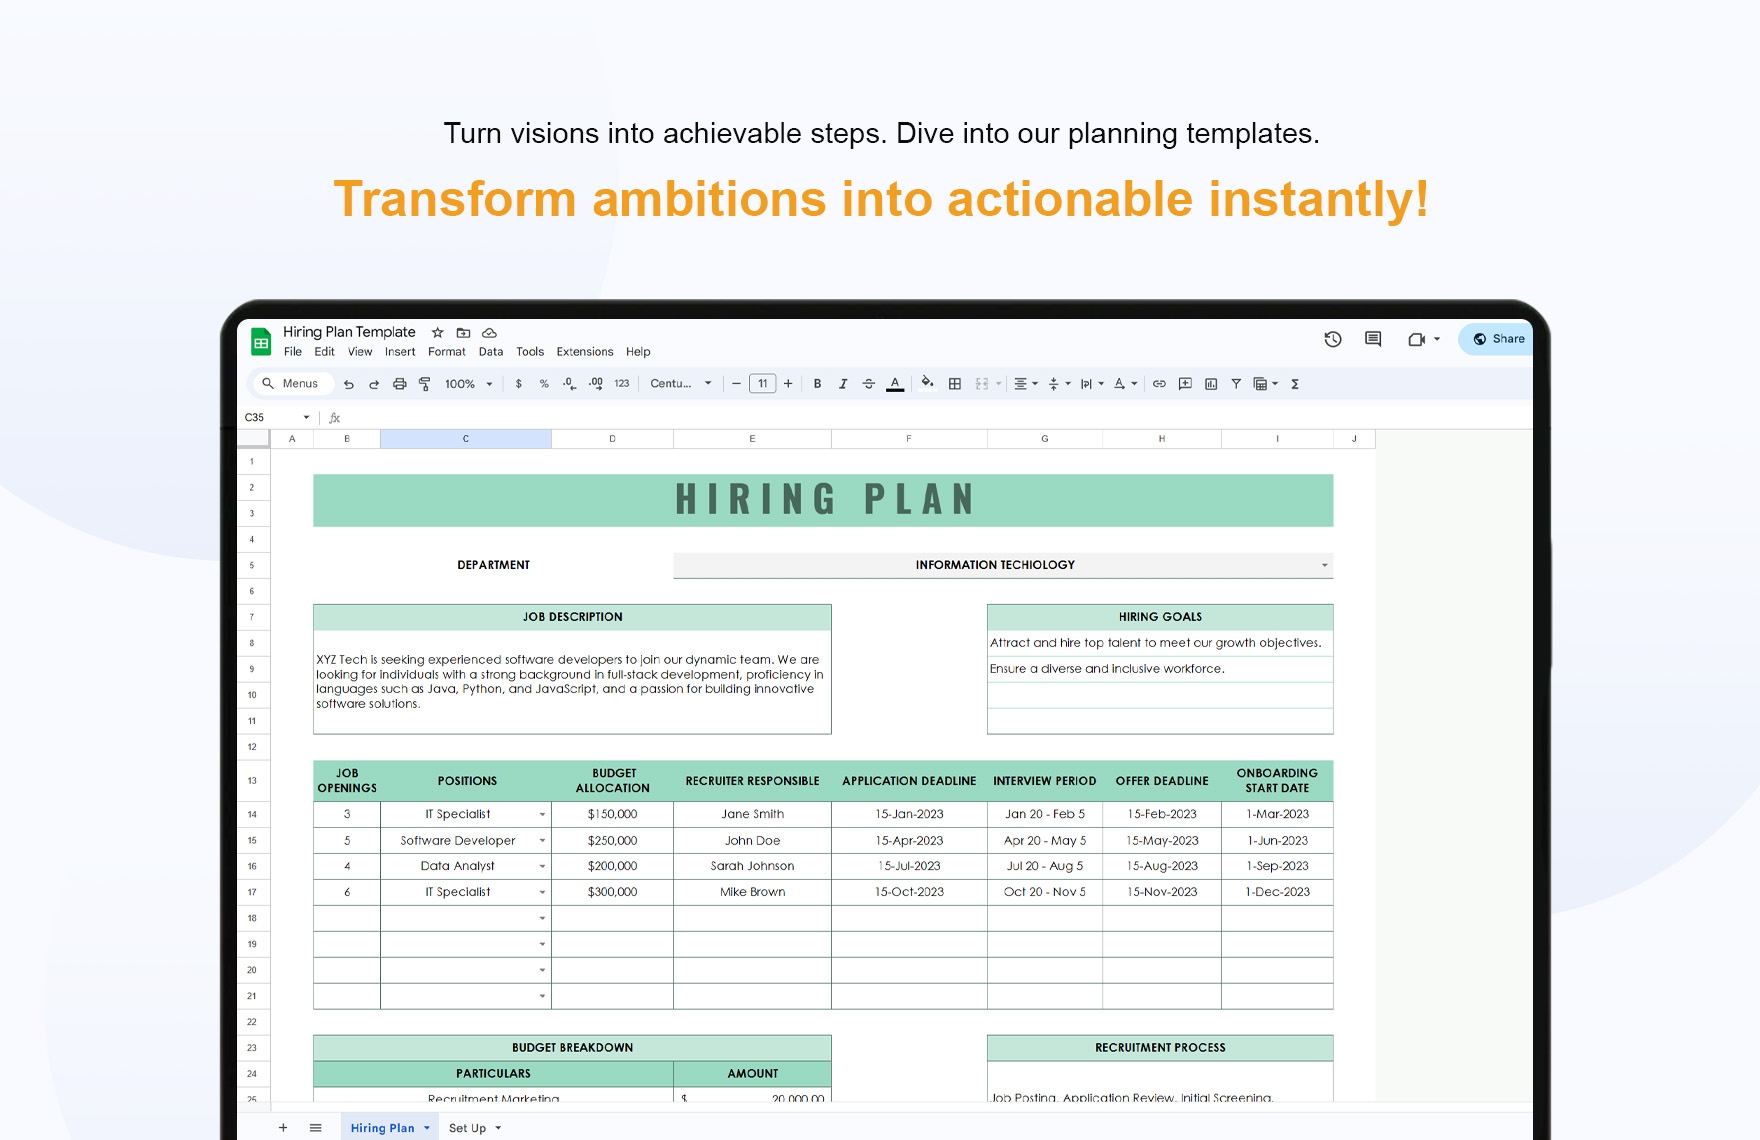1760x1140 pixels.
Task: Star the Hiring Plan Template document
Action: (x=437, y=333)
